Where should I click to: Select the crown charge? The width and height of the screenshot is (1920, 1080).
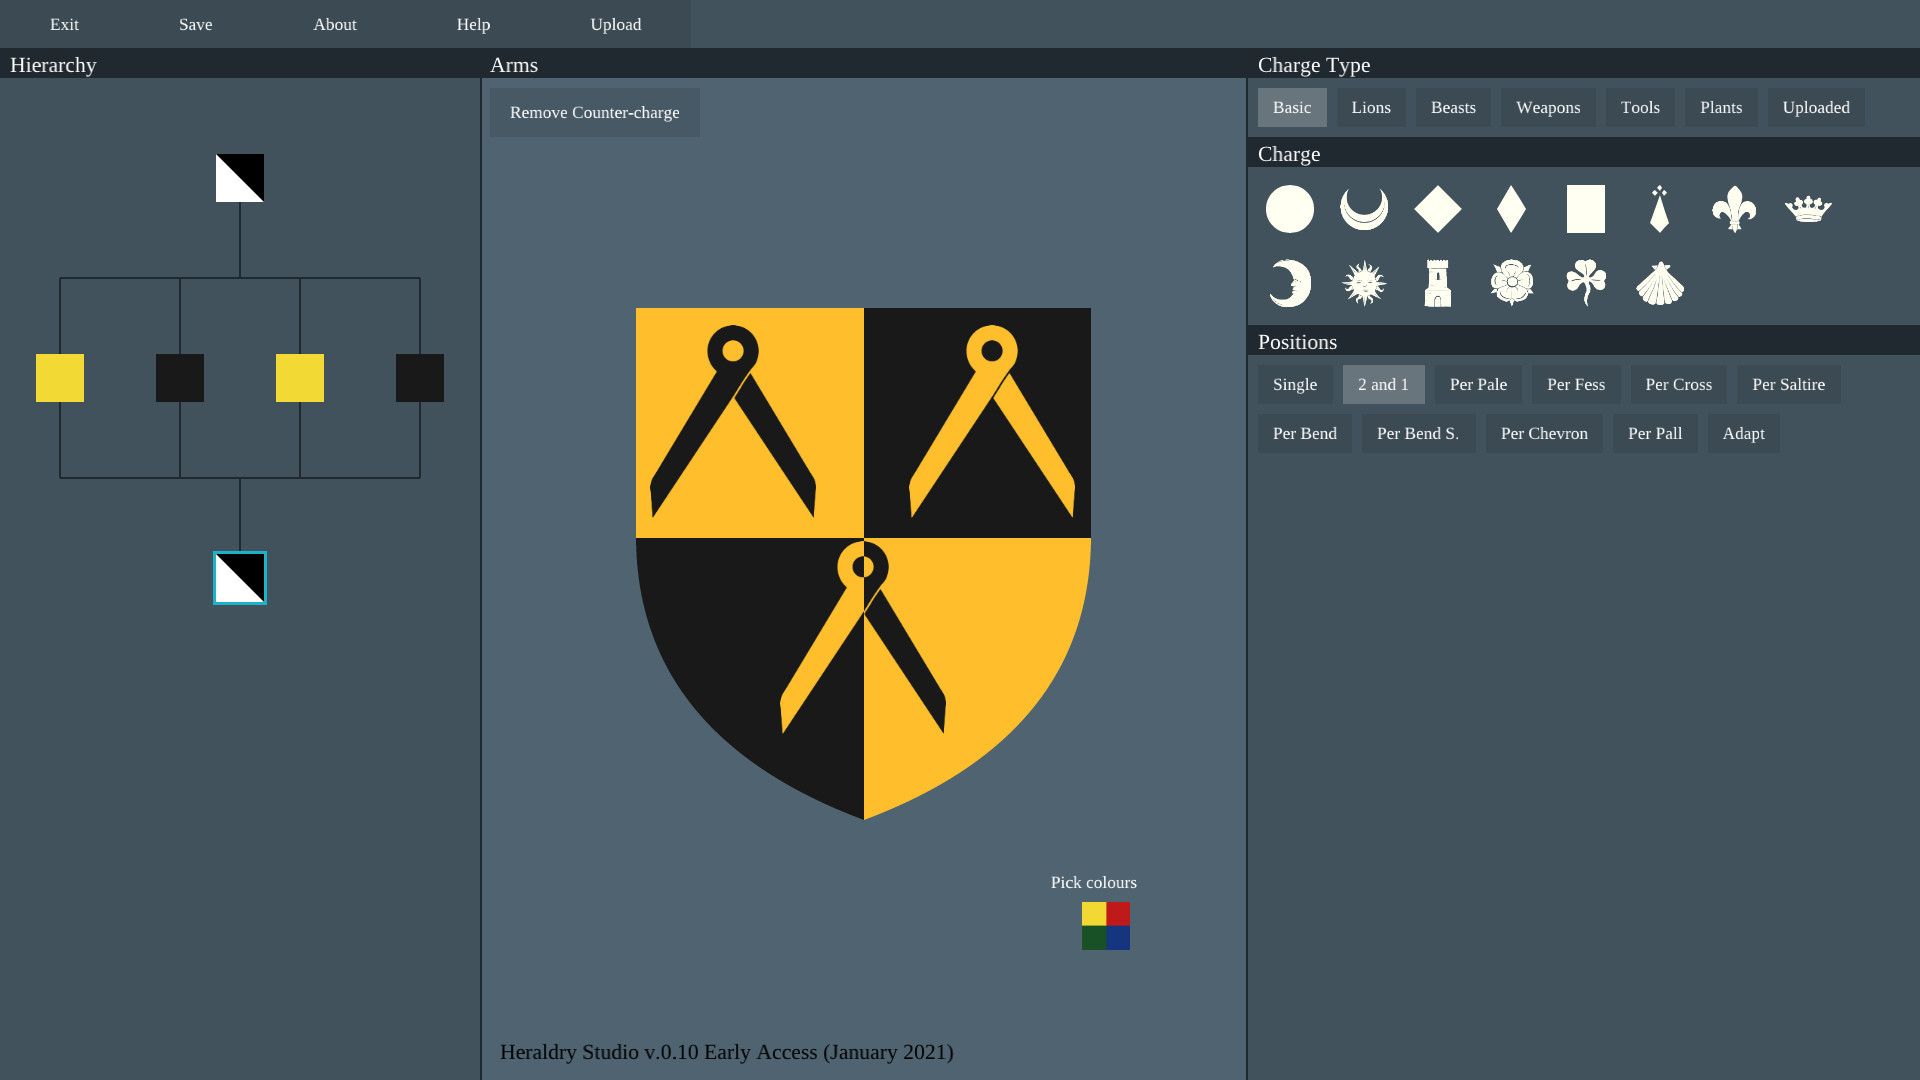tap(1809, 209)
